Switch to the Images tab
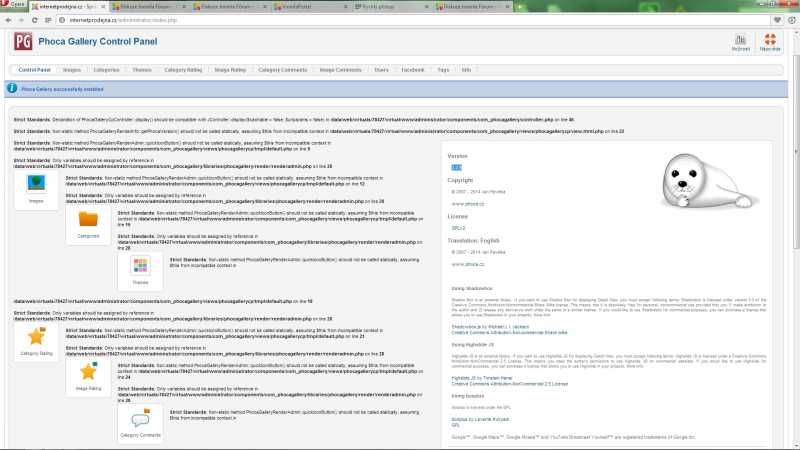This screenshot has width=800, height=450. (71, 70)
